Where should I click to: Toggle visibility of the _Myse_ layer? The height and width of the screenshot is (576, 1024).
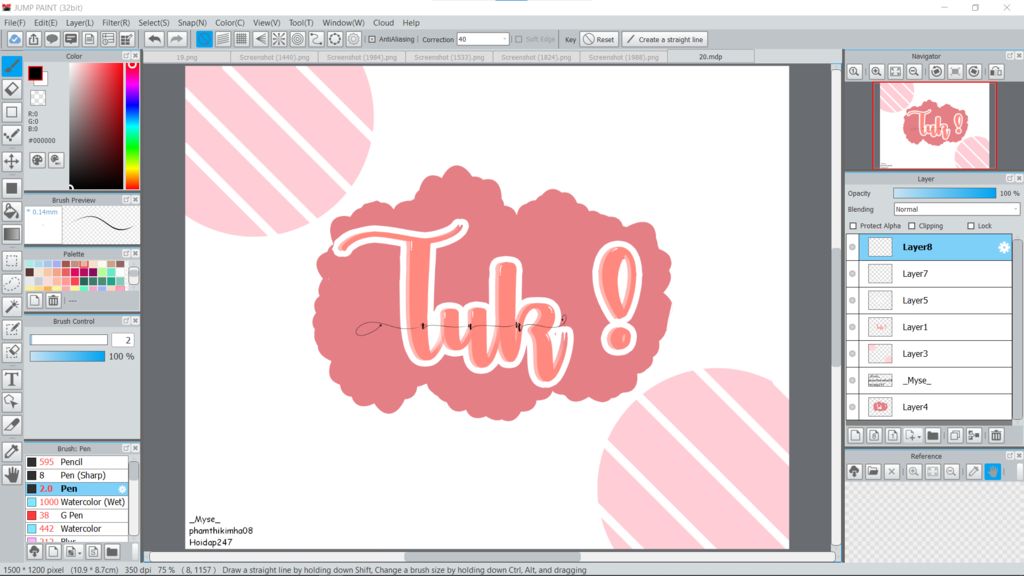click(852, 380)
